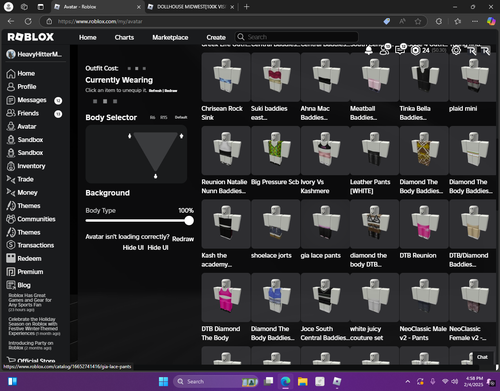This screenshot has width=500, height=391.
Task: Select the DTB Reunion item thumbnail
Action: click(x=424, y=224)
